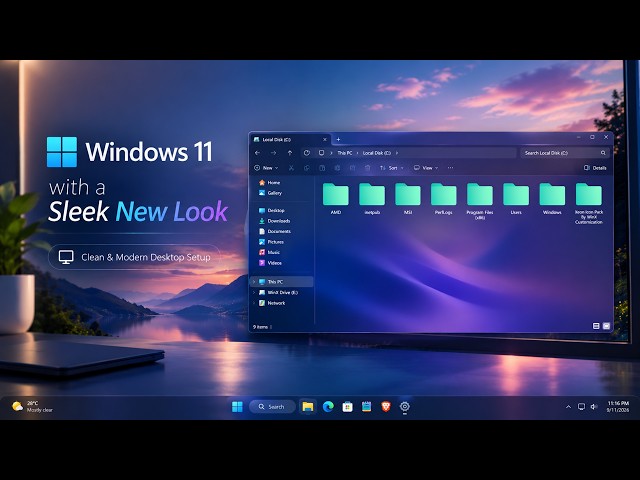
Task: Click File Explorer on the taskbar
Action: click(x=307, y=407)
